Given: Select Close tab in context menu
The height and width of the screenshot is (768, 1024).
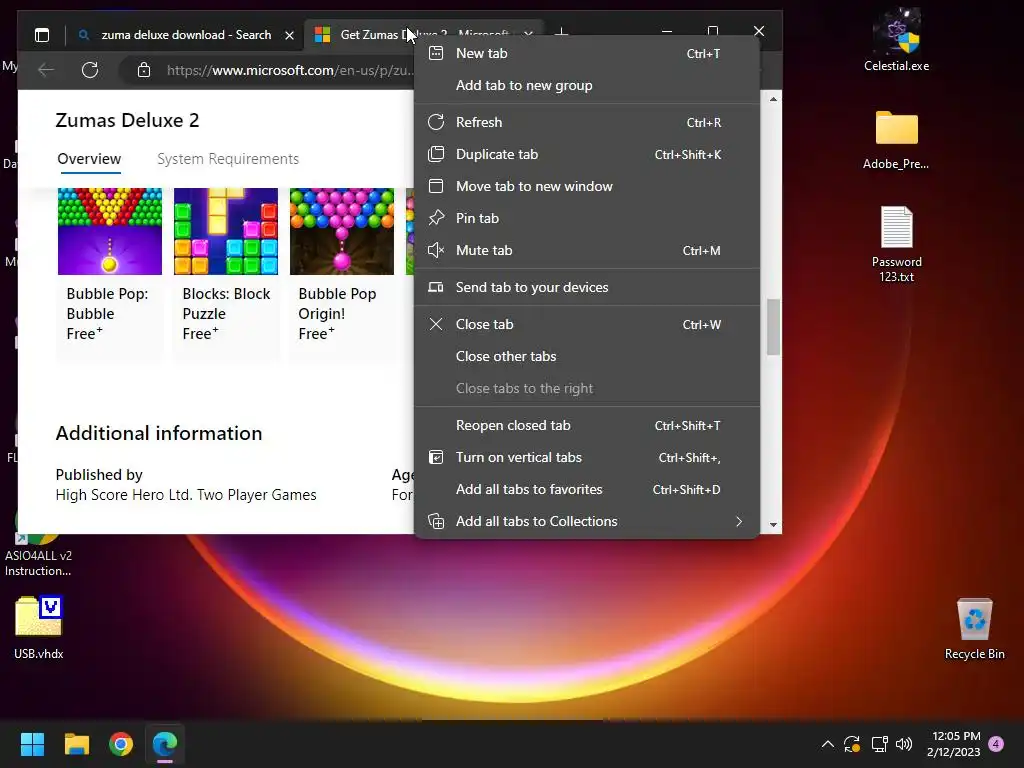Looking at the screenshot, I should coord(586,325).
